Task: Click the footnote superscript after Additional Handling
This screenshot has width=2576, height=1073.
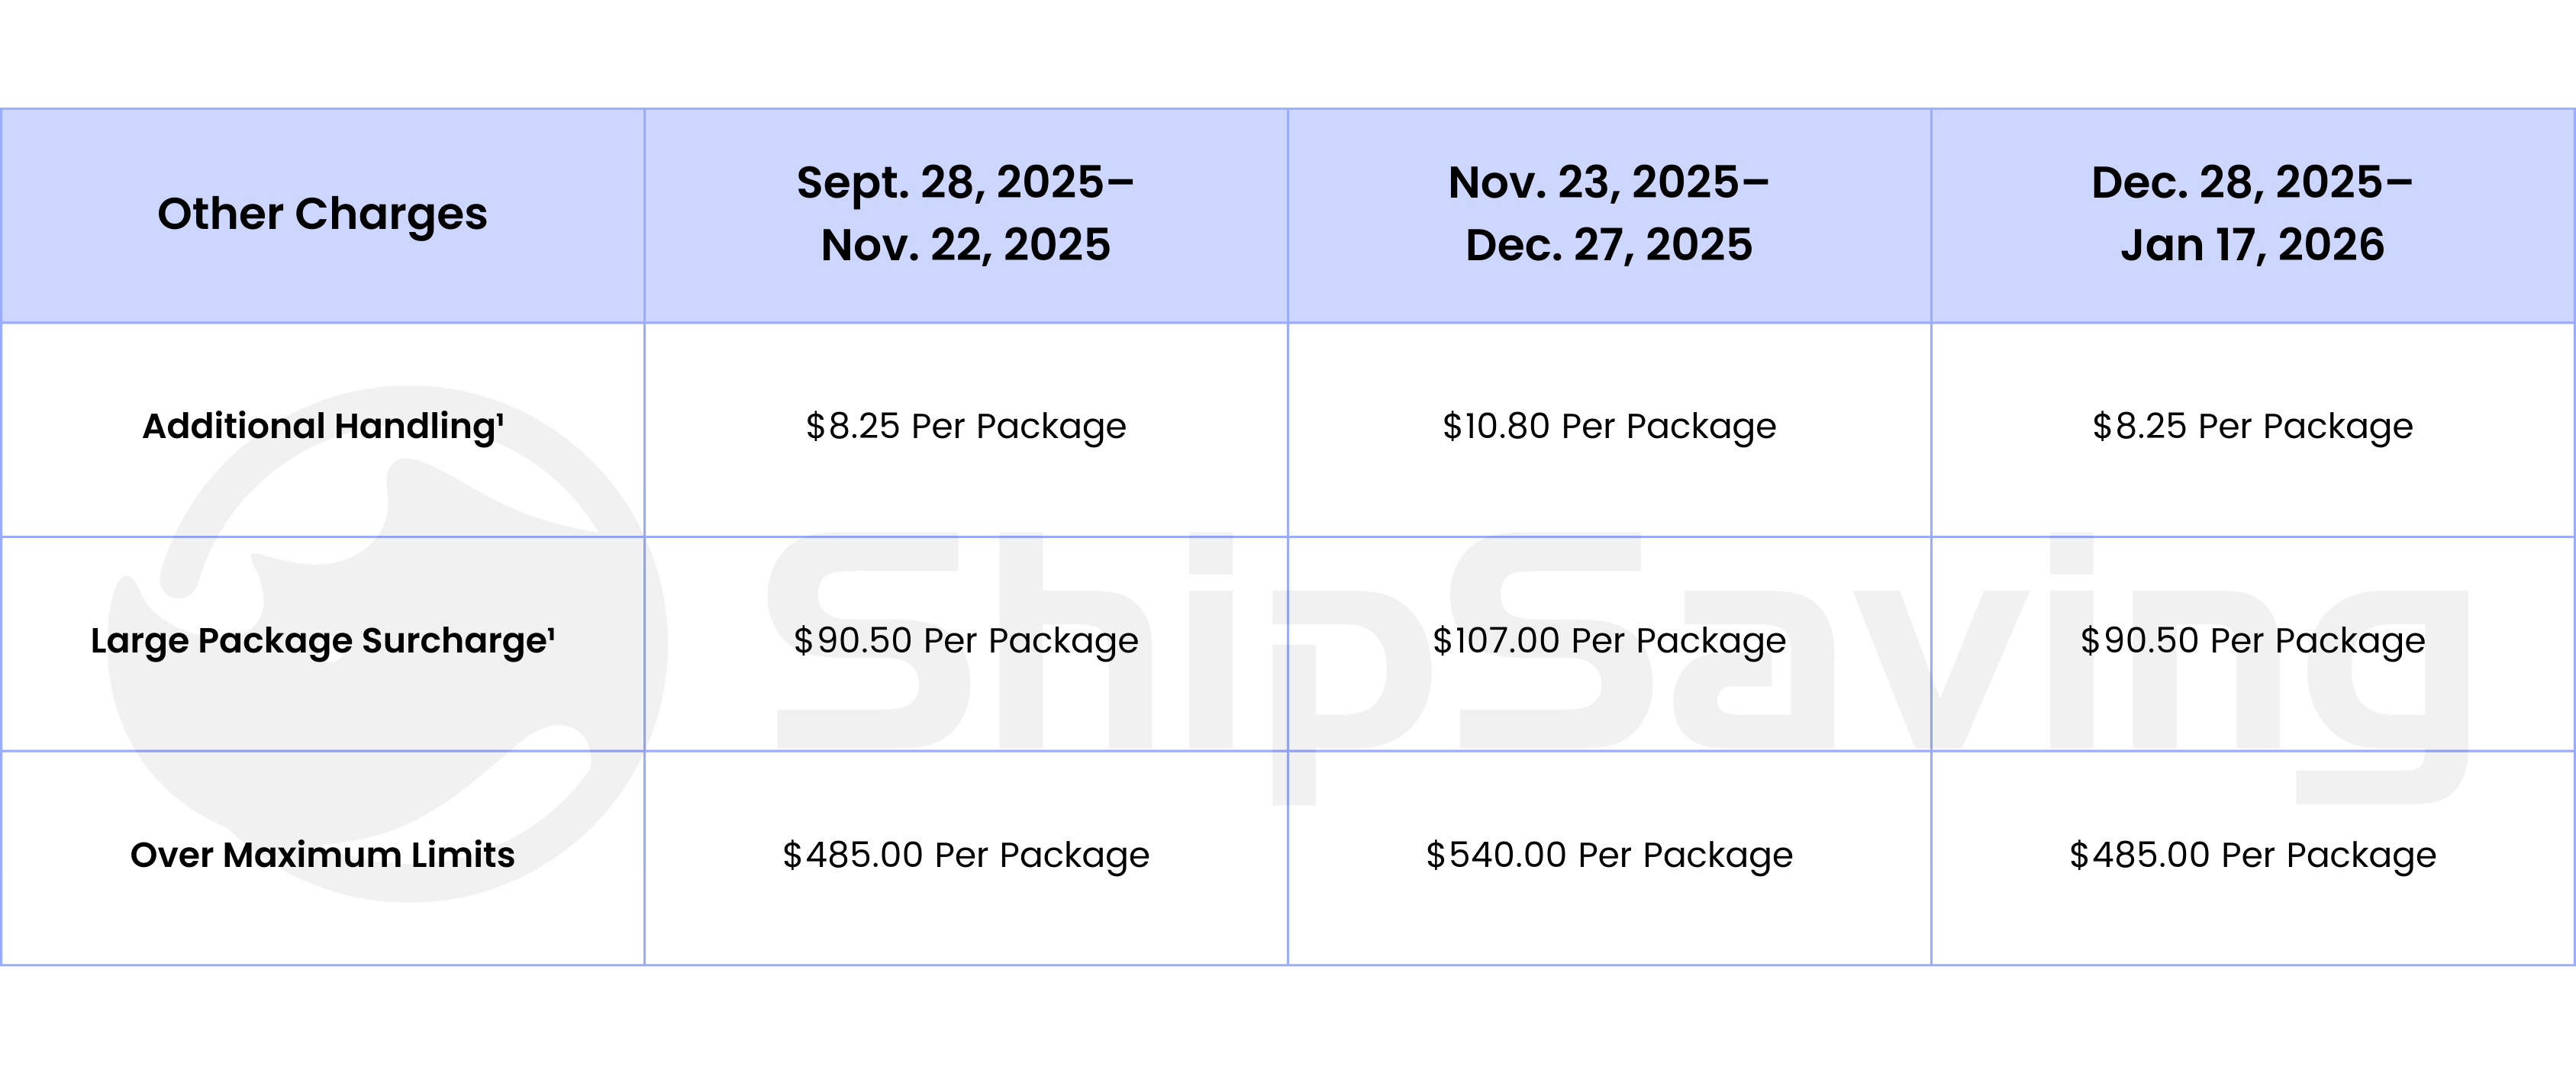Action: (x=500, y=417)
